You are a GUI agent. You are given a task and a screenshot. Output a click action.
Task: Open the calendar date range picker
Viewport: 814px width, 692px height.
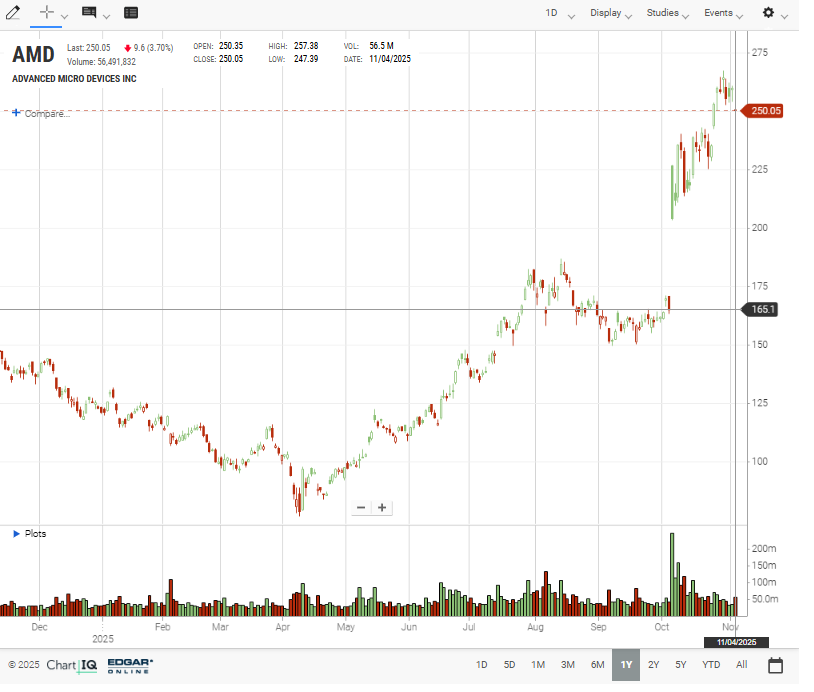tap(775, 665)
